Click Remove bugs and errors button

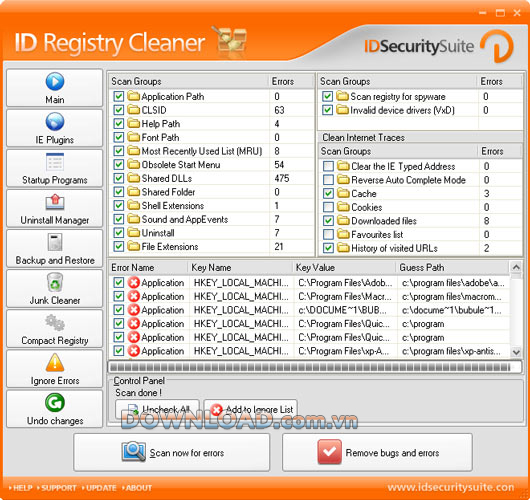pyautogui.click(x=377, y=452)
